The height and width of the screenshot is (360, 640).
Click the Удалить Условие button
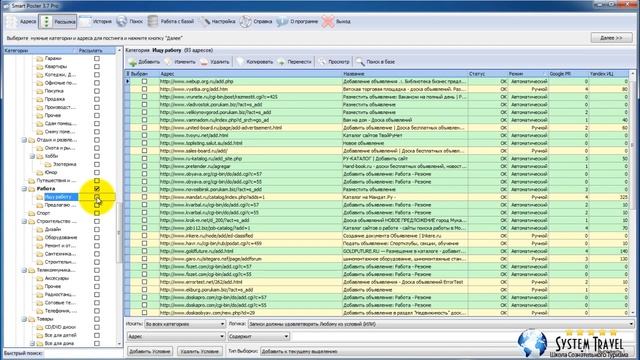(200, 351)
